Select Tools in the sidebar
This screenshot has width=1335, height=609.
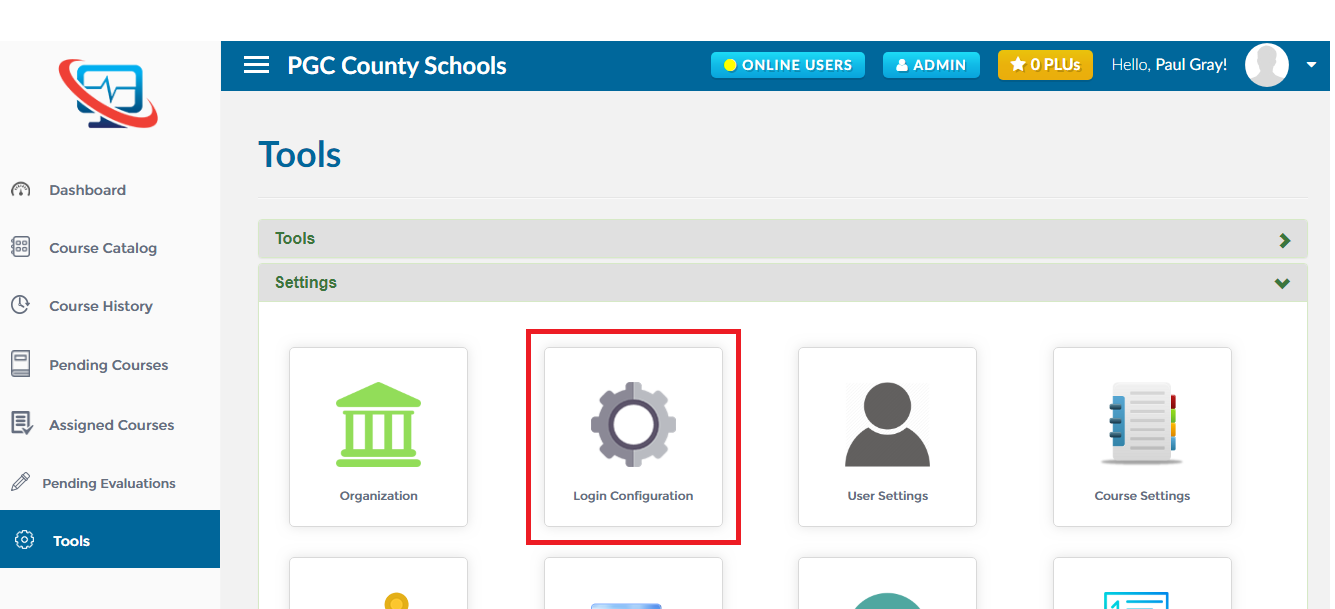pyautogui.click(x=71, y=541)
